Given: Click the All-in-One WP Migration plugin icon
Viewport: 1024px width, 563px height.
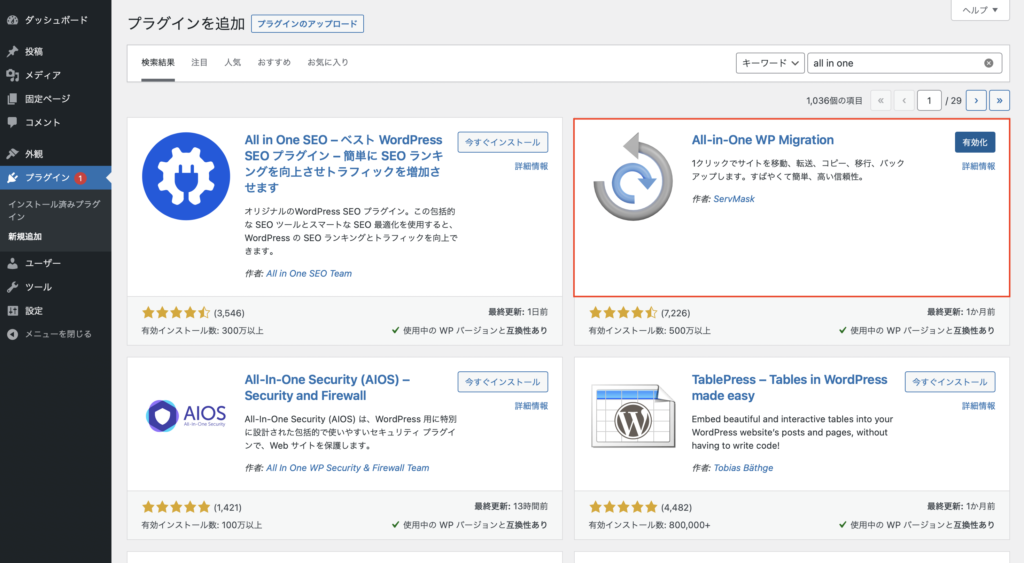Looking at the screenshot, I should [633, 176].
